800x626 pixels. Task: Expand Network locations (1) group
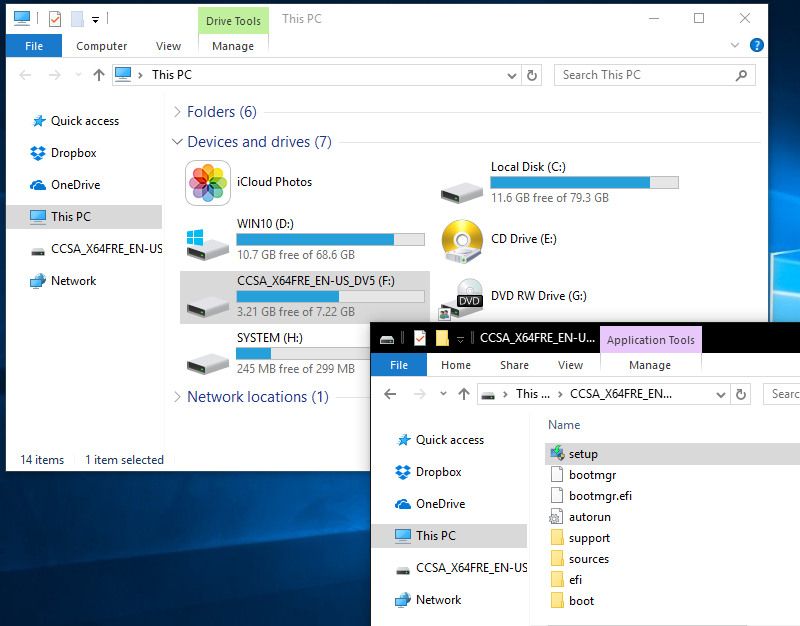tap(177, 397)
